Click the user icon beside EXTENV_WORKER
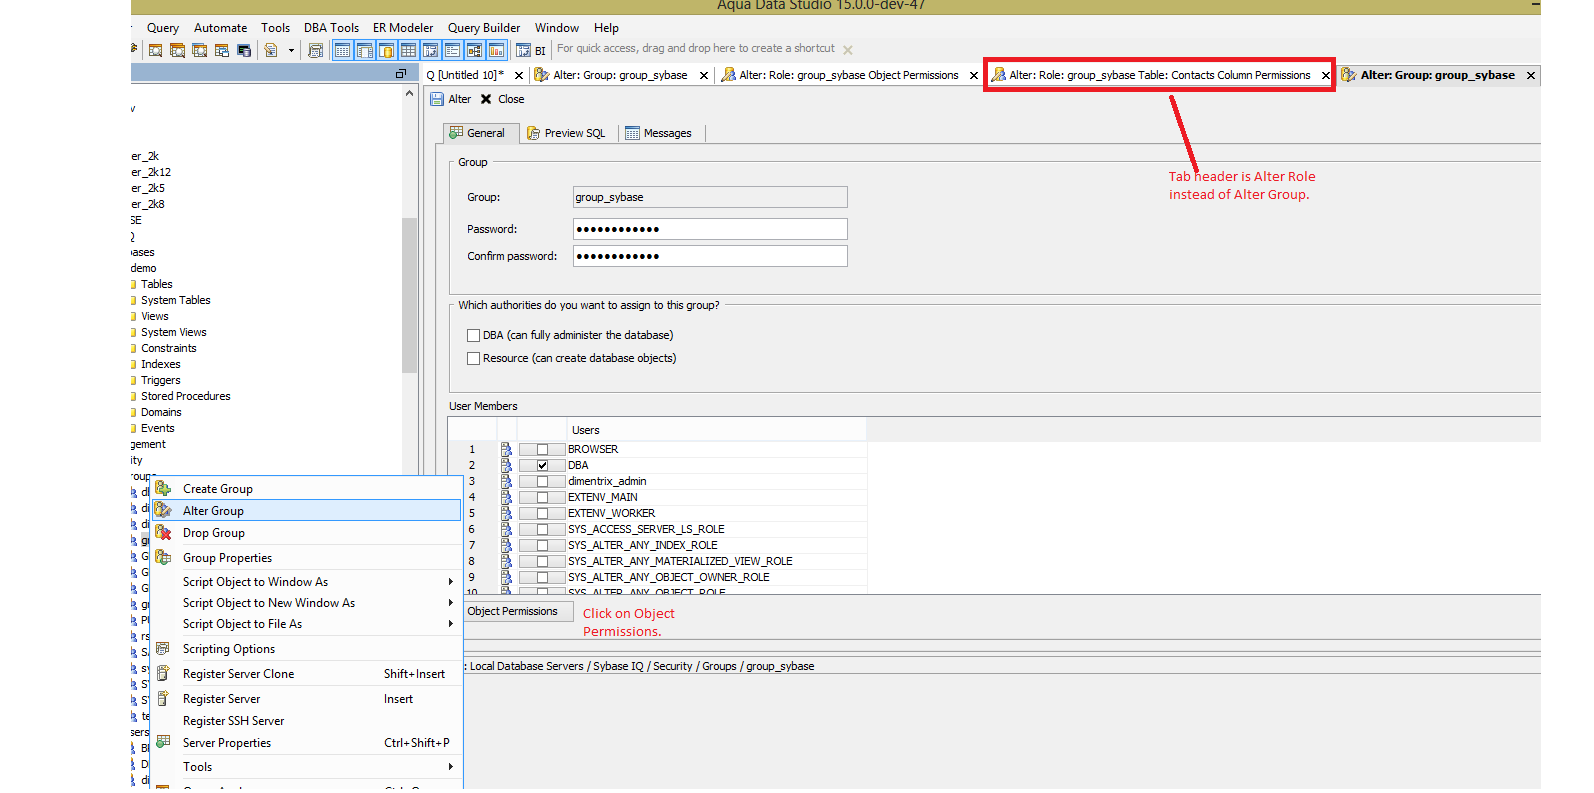Screen dimensions: 1594x793 tap(506, 513)
